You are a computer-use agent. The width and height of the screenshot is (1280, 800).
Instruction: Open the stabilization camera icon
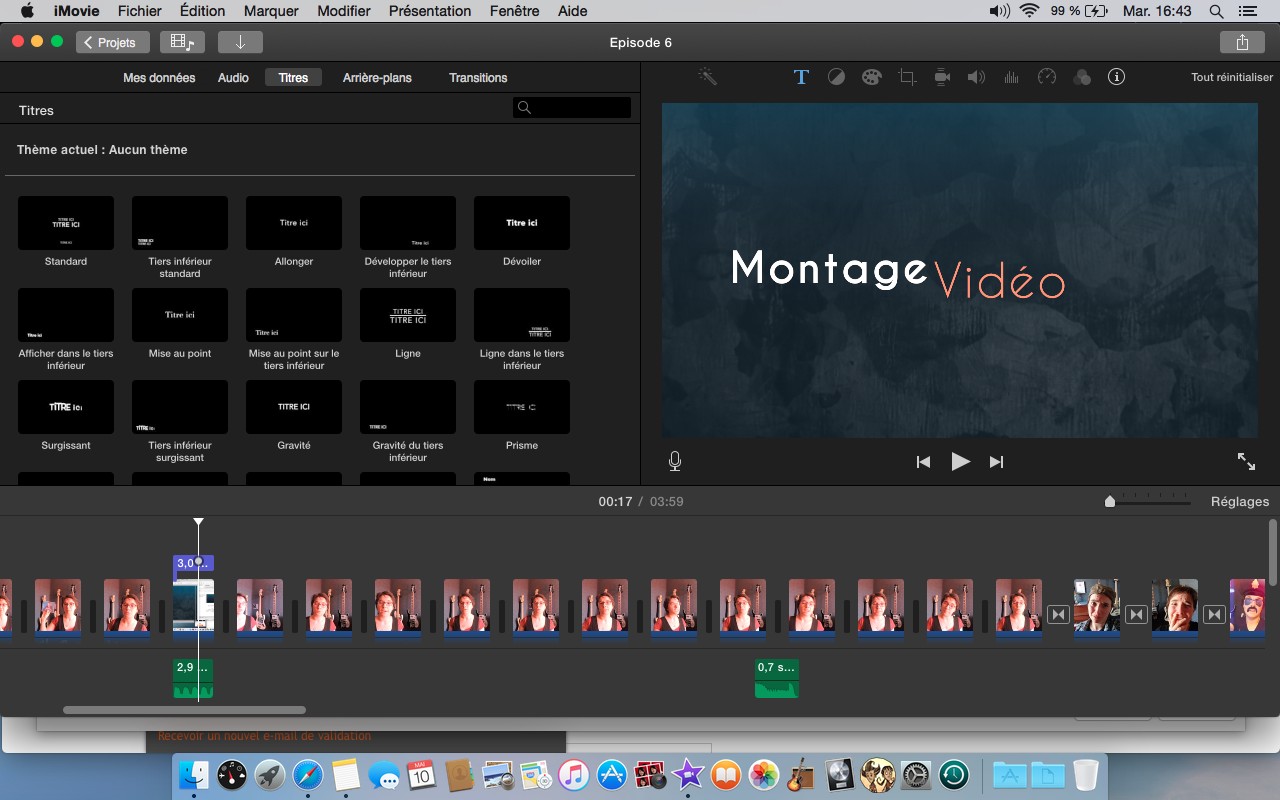(942, 77)
